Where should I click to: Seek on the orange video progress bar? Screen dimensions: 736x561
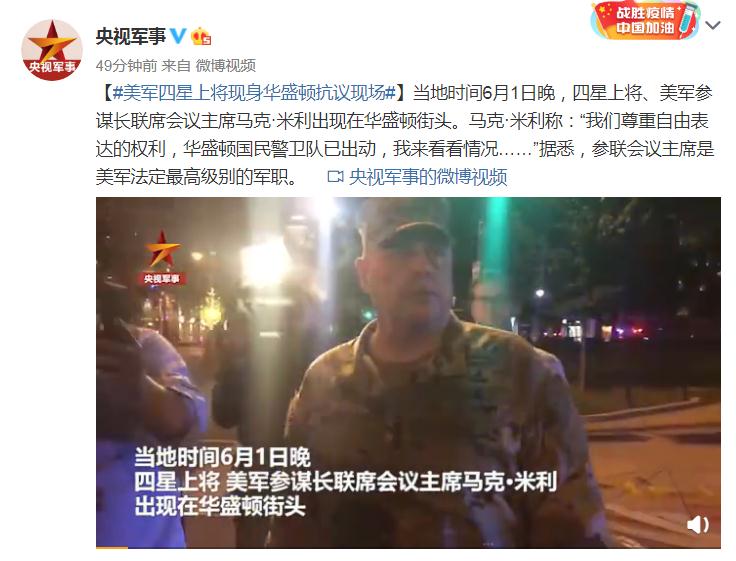[112, 547]
